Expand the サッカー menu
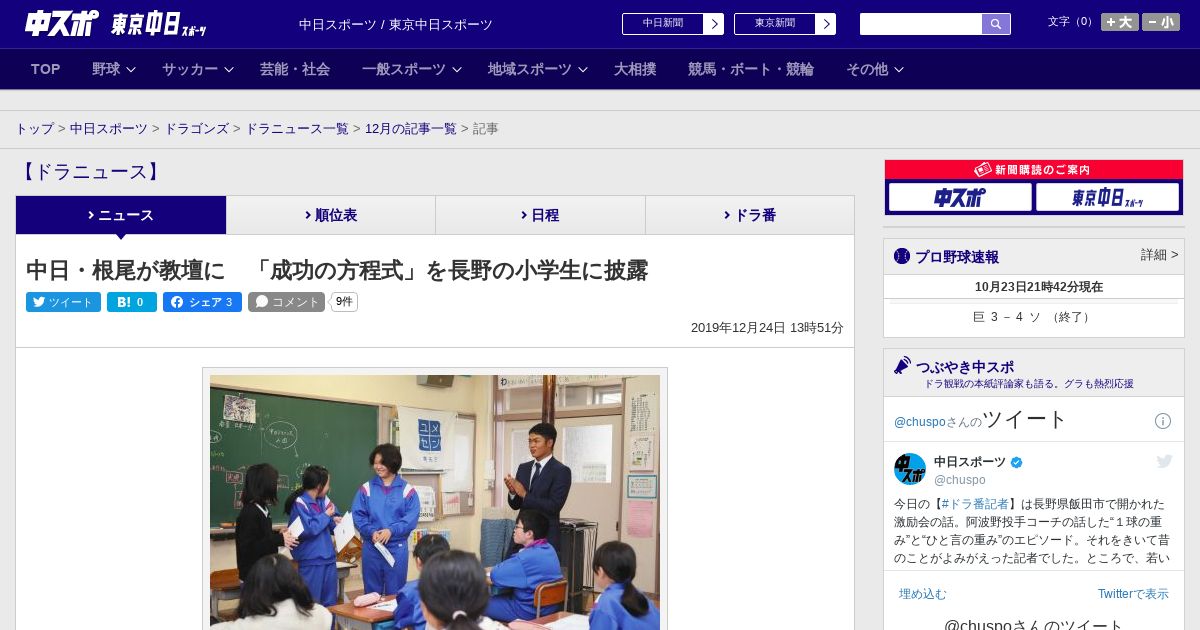The width and height of the screenshot is (1200, 630). pos(198,69)
